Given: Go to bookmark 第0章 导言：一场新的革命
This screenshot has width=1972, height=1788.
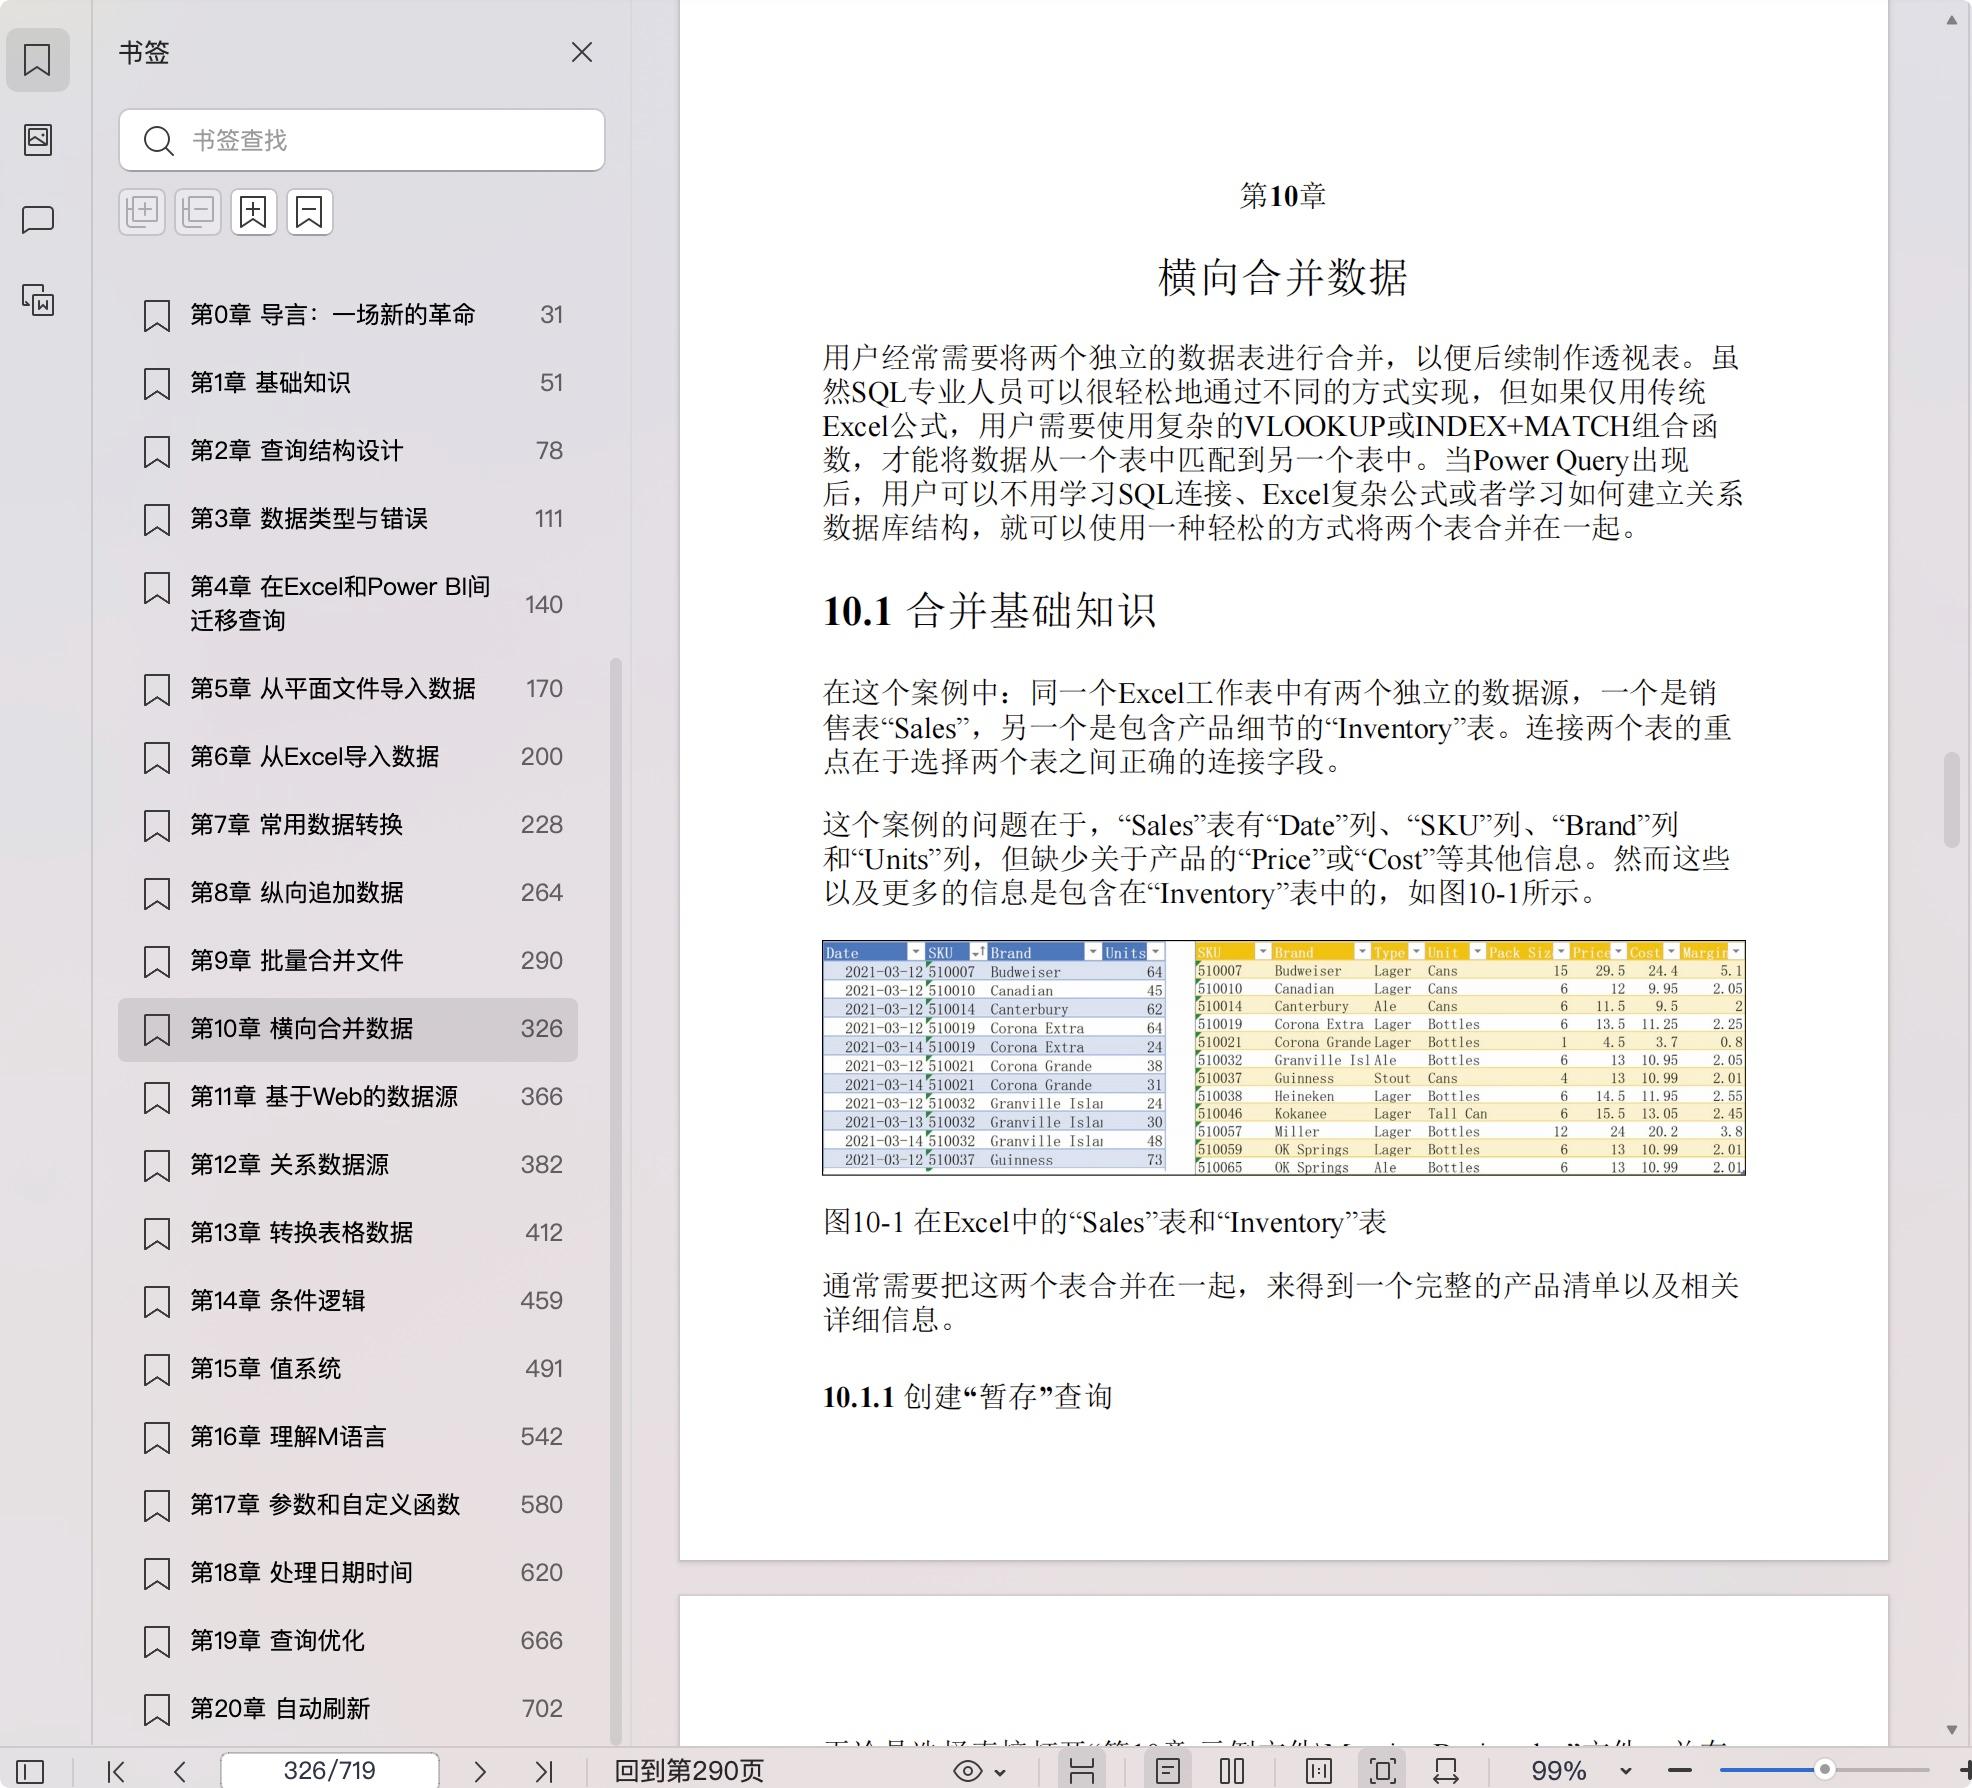Looking at the screenshot, I should pyautogui.click(x=348, y=315).
